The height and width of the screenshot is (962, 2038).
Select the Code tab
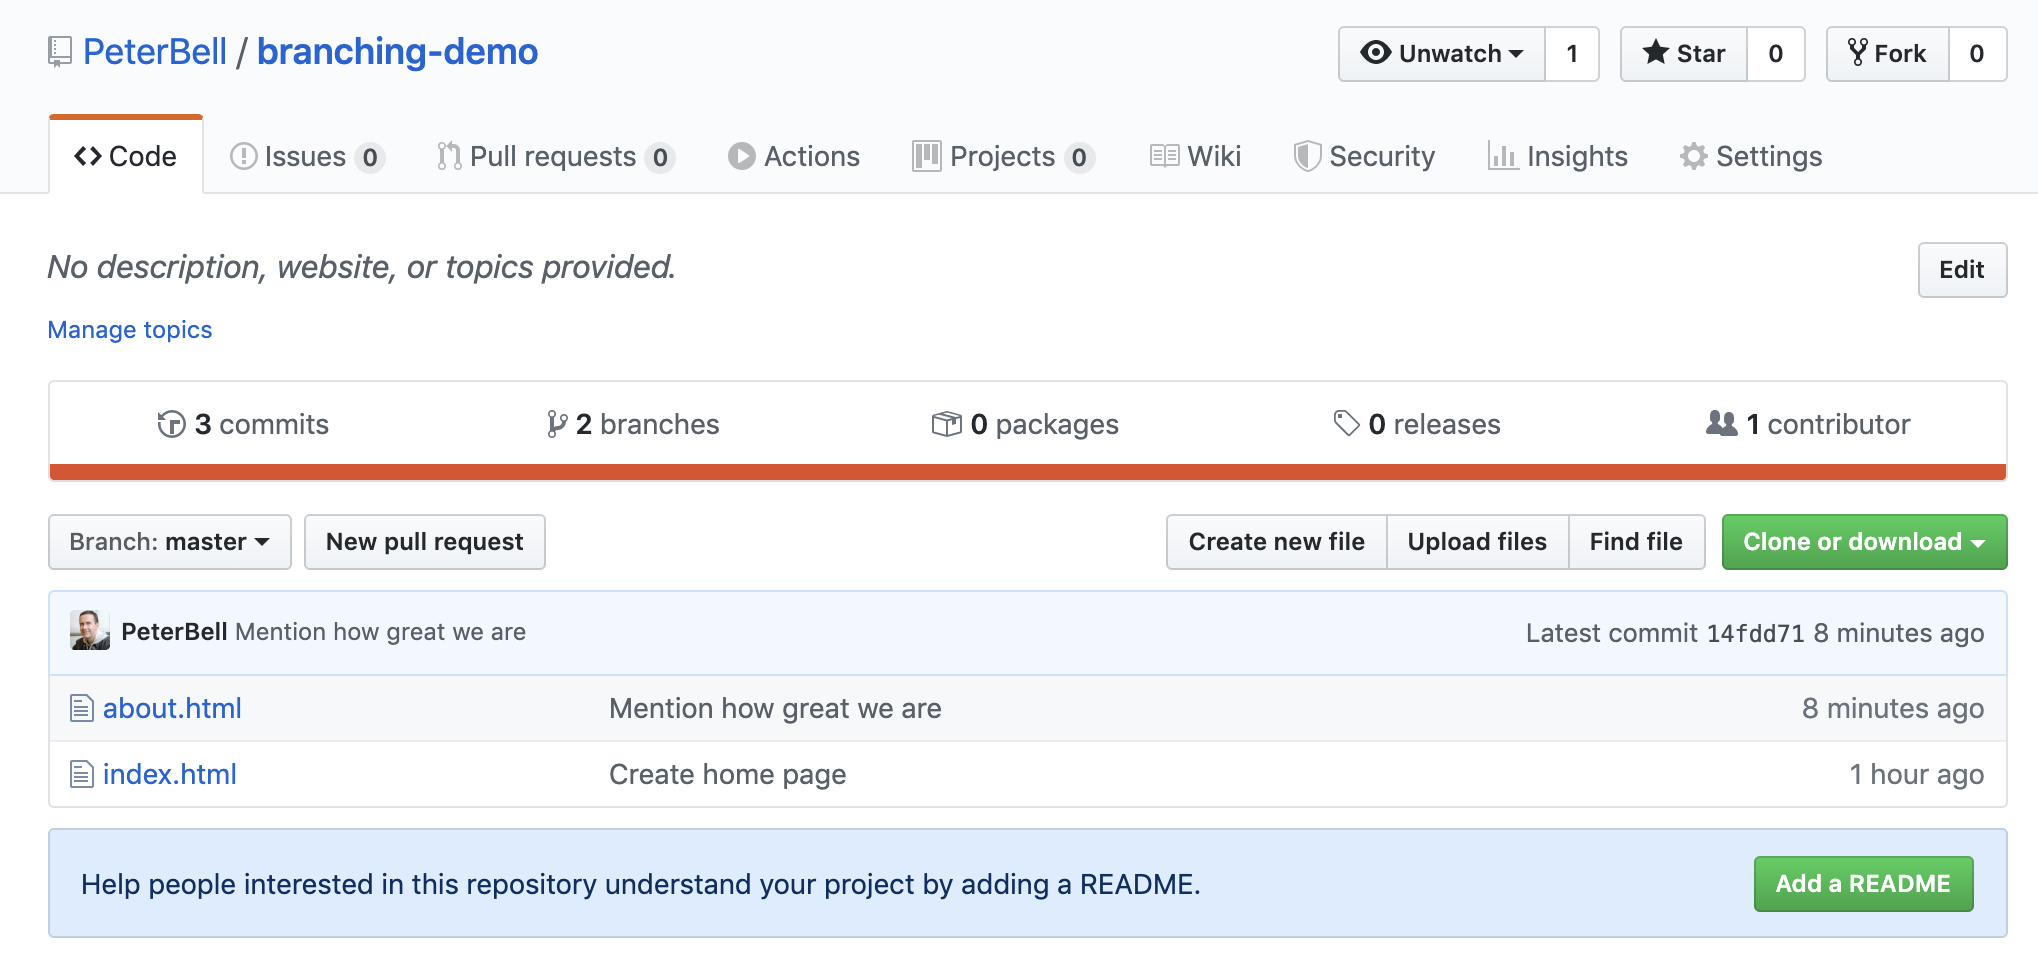[x=126, y=156]
